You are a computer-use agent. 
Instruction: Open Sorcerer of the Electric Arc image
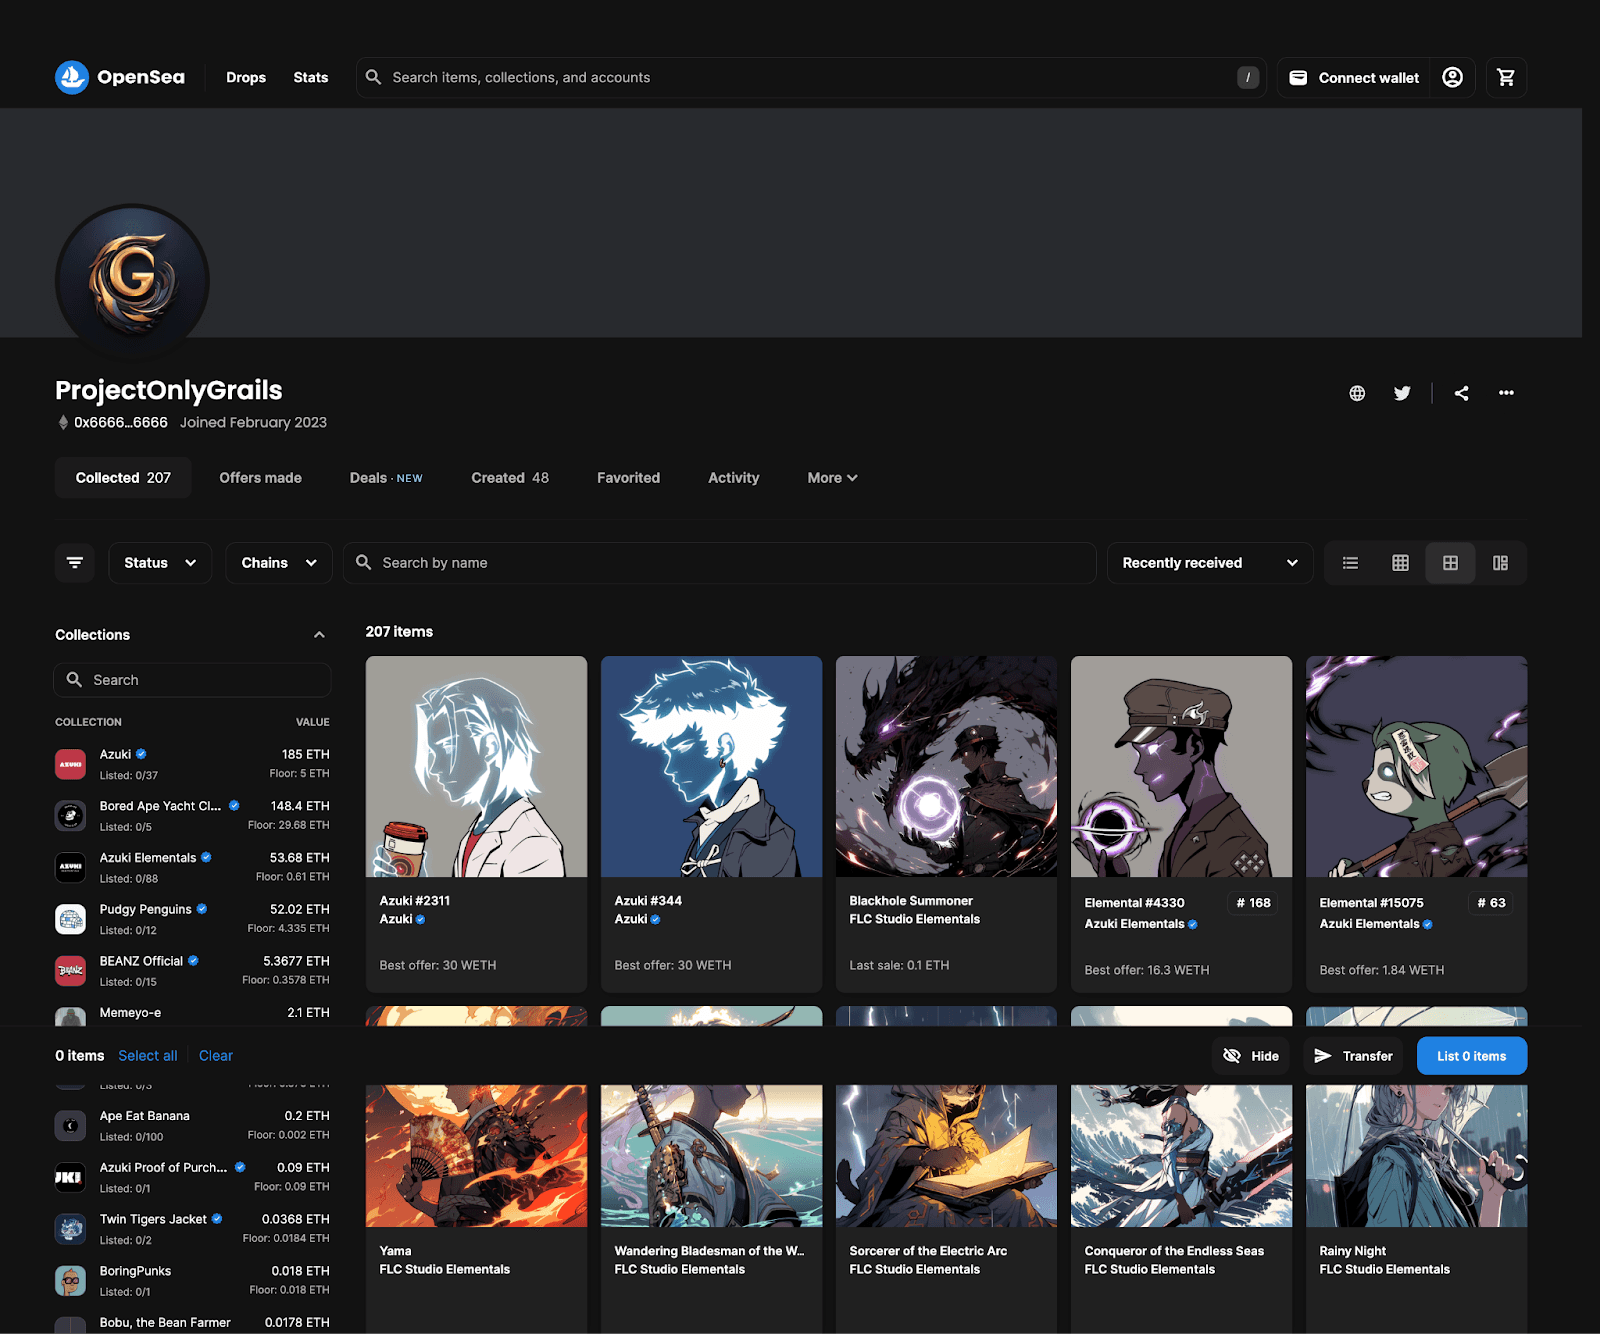pos(946,1156)
